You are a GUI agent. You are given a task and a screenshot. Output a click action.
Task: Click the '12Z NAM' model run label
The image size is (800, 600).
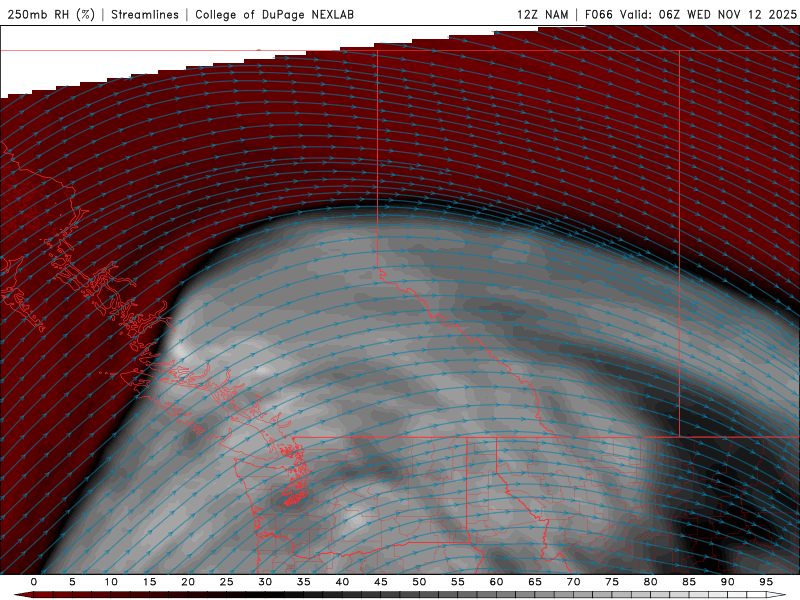(x=542, y=14)
